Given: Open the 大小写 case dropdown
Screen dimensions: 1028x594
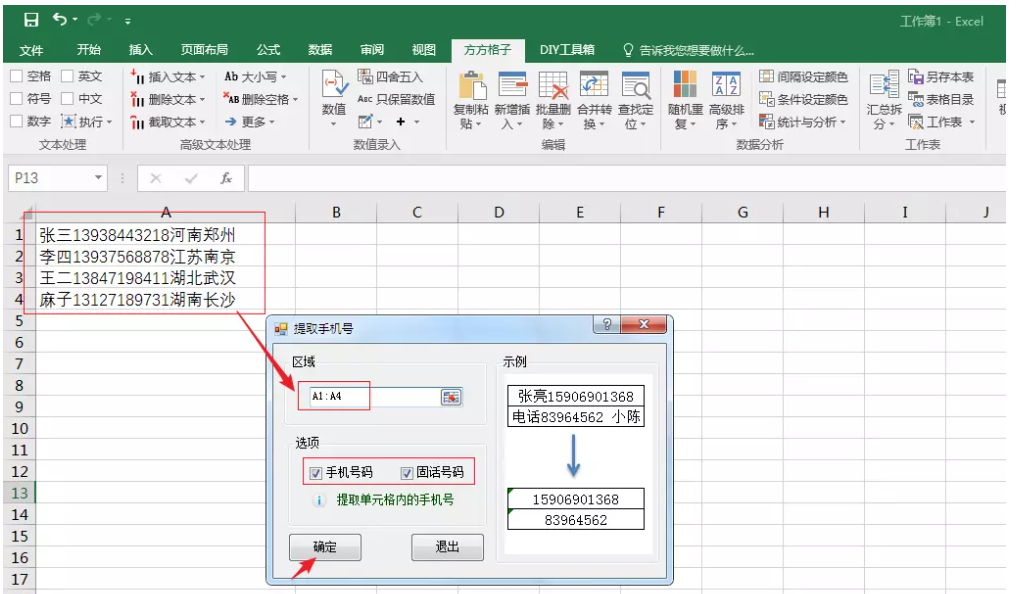Looking at the screenshot, I should [x=283, y=77].
